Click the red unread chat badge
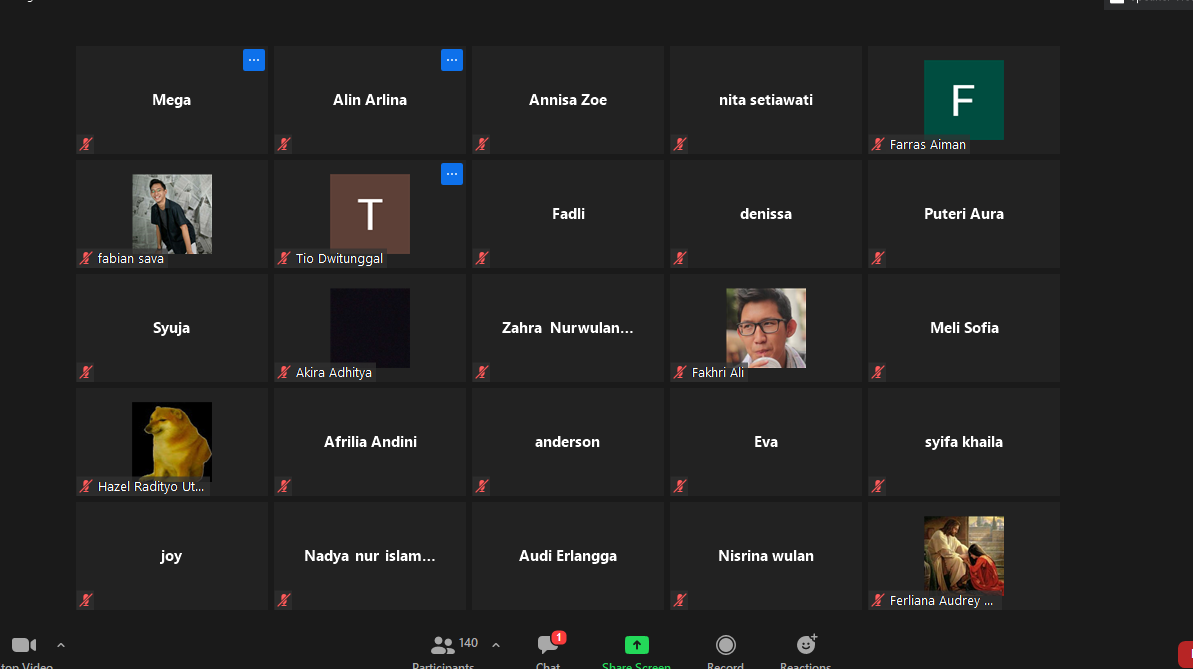The width and height of the screenshot is (1193, 669). pos(558,638)
